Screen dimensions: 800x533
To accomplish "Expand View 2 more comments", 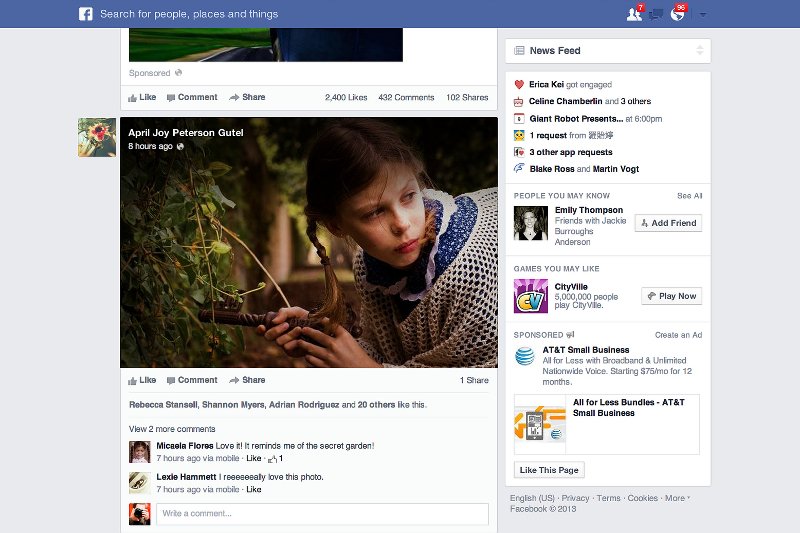I will point(172,429).
